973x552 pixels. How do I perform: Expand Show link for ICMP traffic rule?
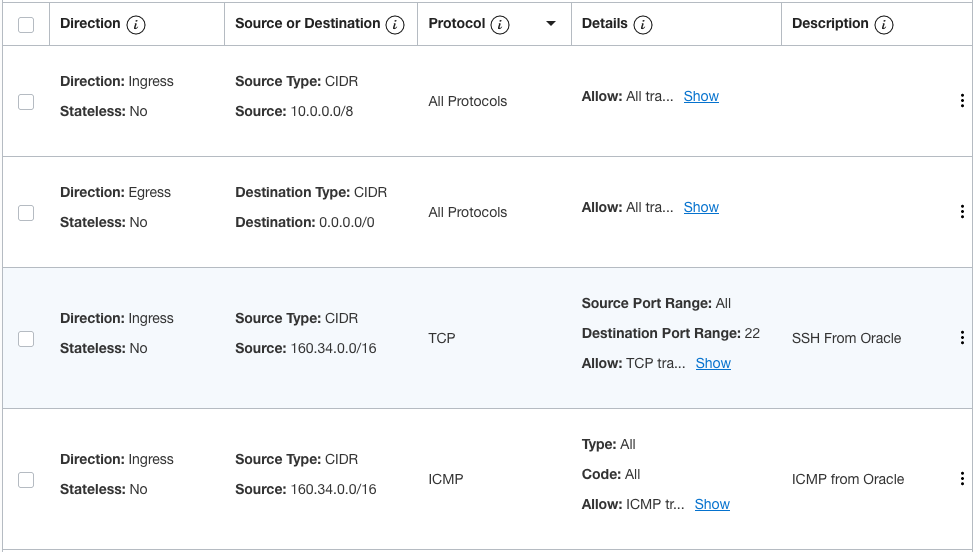(712, 504)
